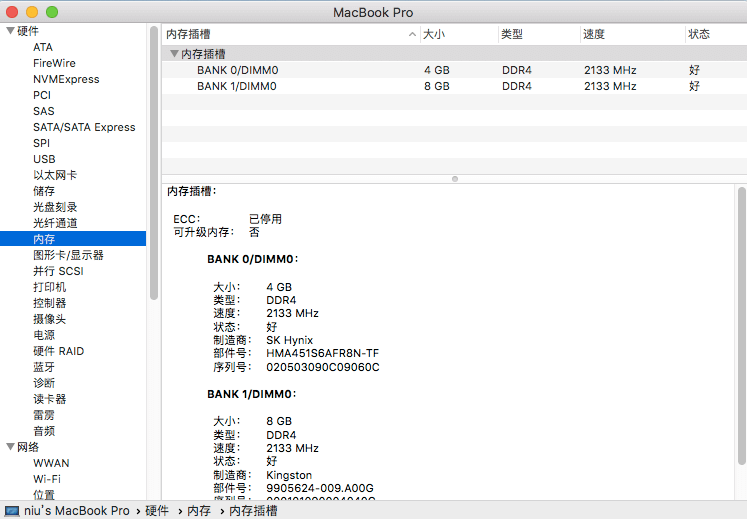Select 硬件 RAID in the sidebar
The height and width of the screenshot is (519, 747).
tap(59, 351)
